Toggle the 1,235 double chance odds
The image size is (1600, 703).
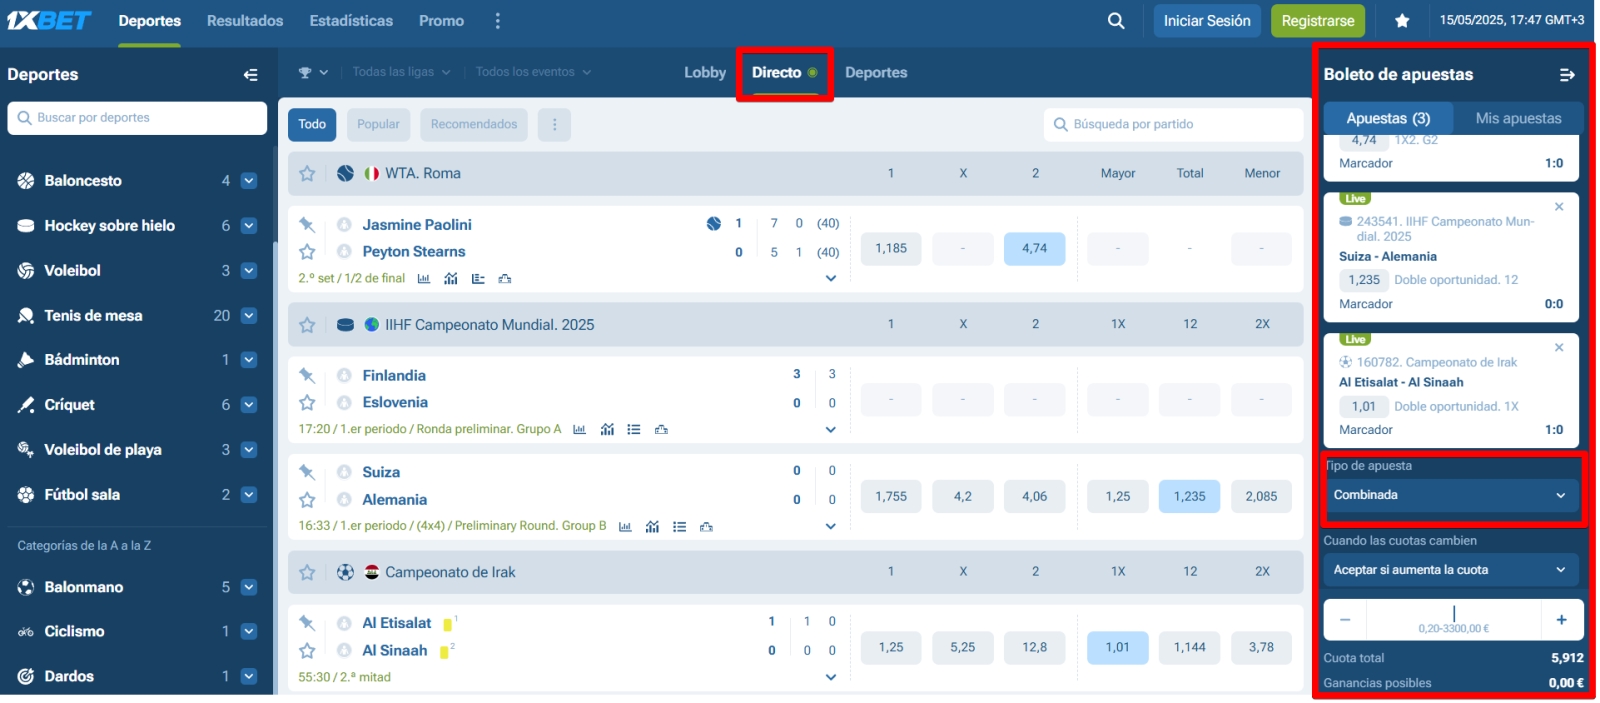(1189, 497)
